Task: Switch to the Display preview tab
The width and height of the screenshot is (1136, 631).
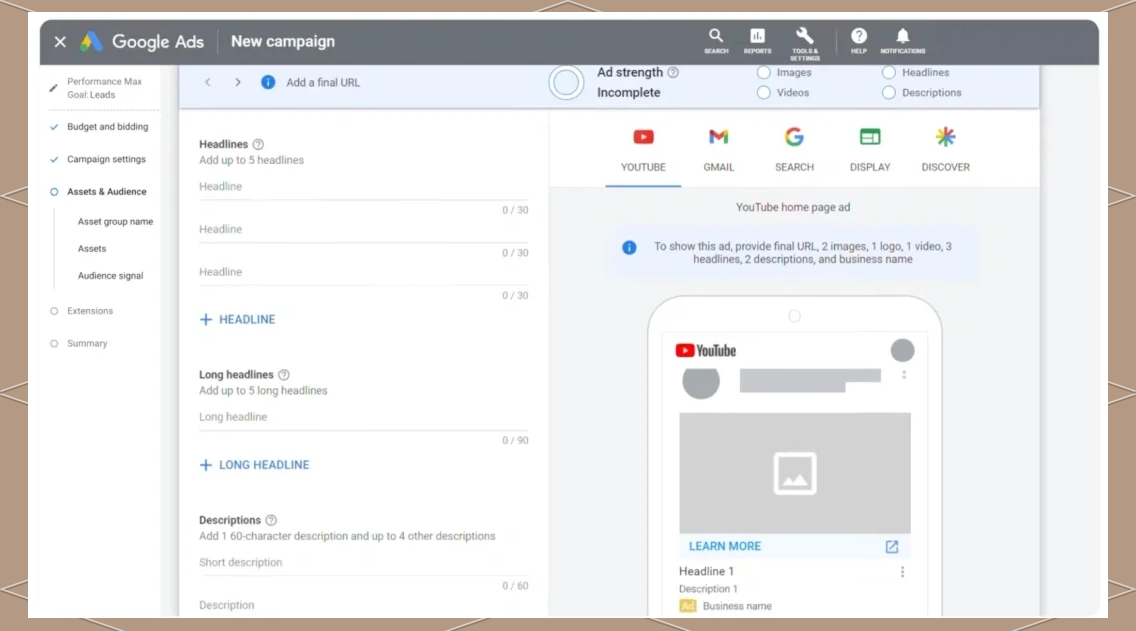Action: [x=870, y=151]
